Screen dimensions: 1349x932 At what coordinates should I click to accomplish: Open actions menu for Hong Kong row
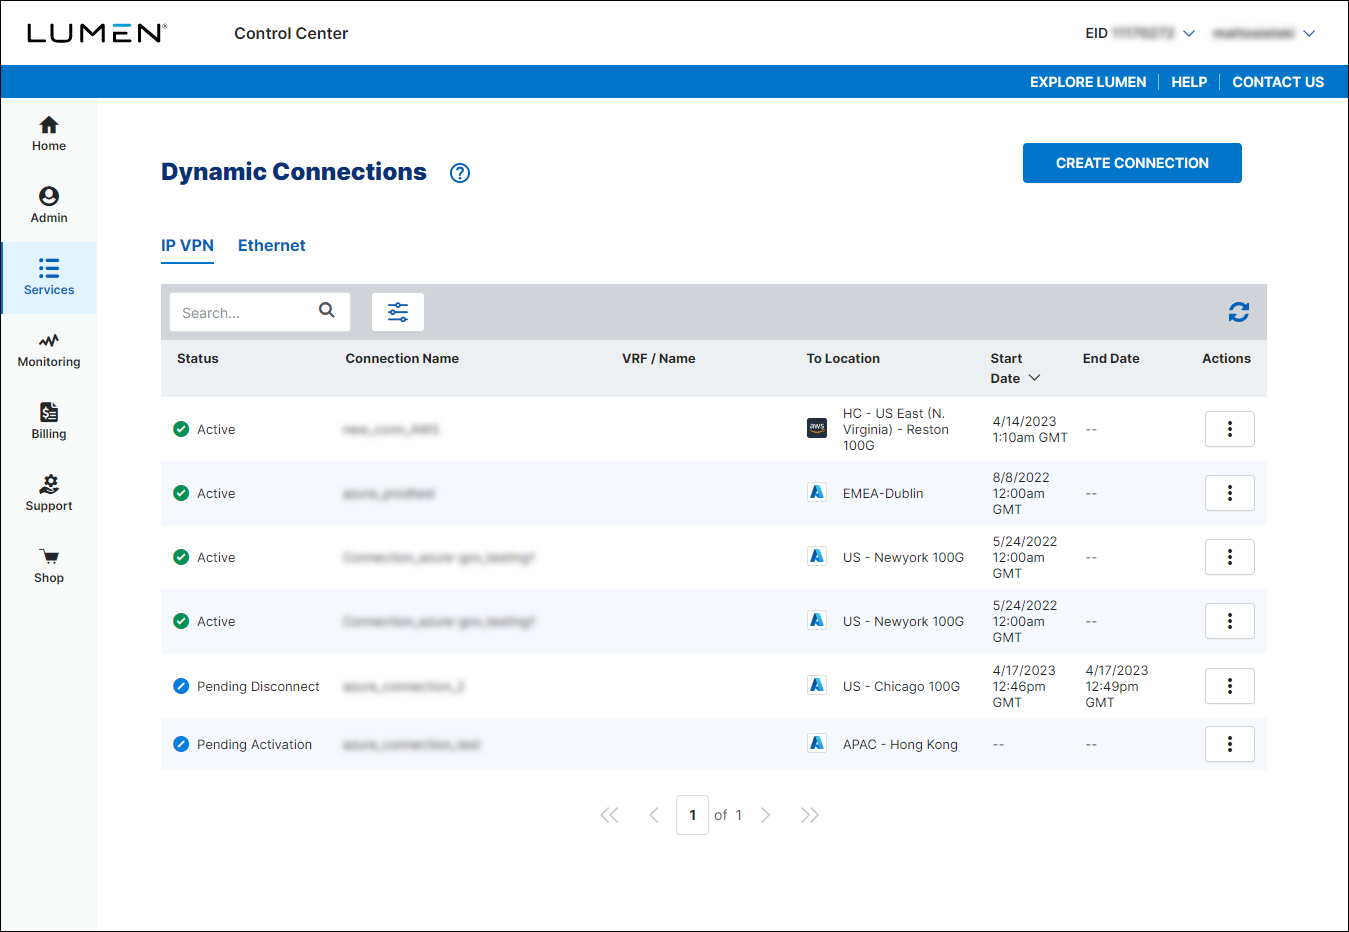1230,744
